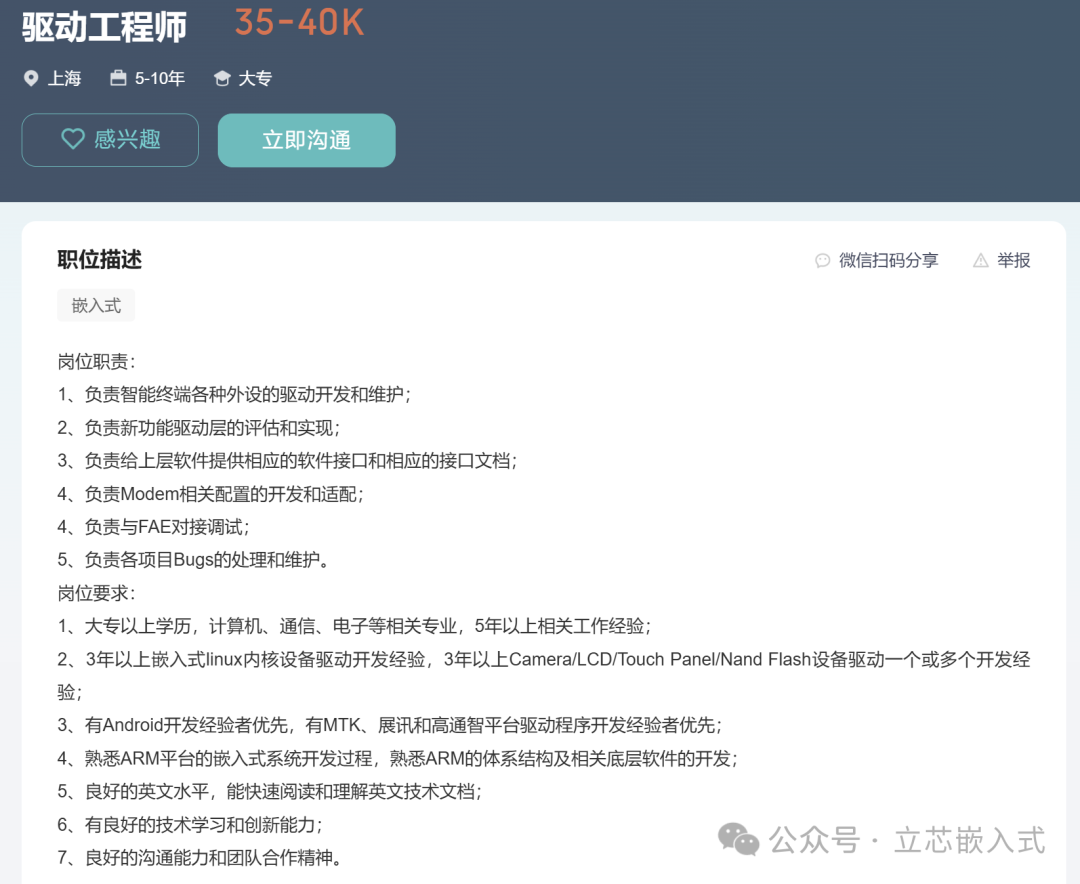This screenshot has width=1080, height=884.
Task: Click requirement 有良好的技术学习和创新能力
Action: pos(190,825)
